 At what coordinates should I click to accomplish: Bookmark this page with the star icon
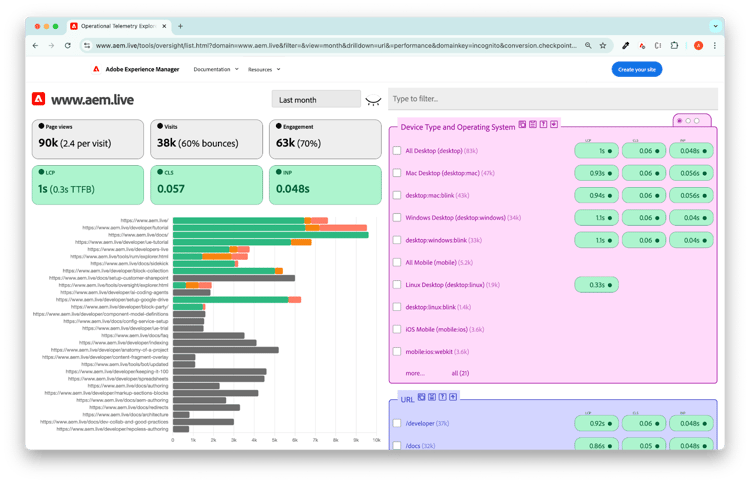602,45
